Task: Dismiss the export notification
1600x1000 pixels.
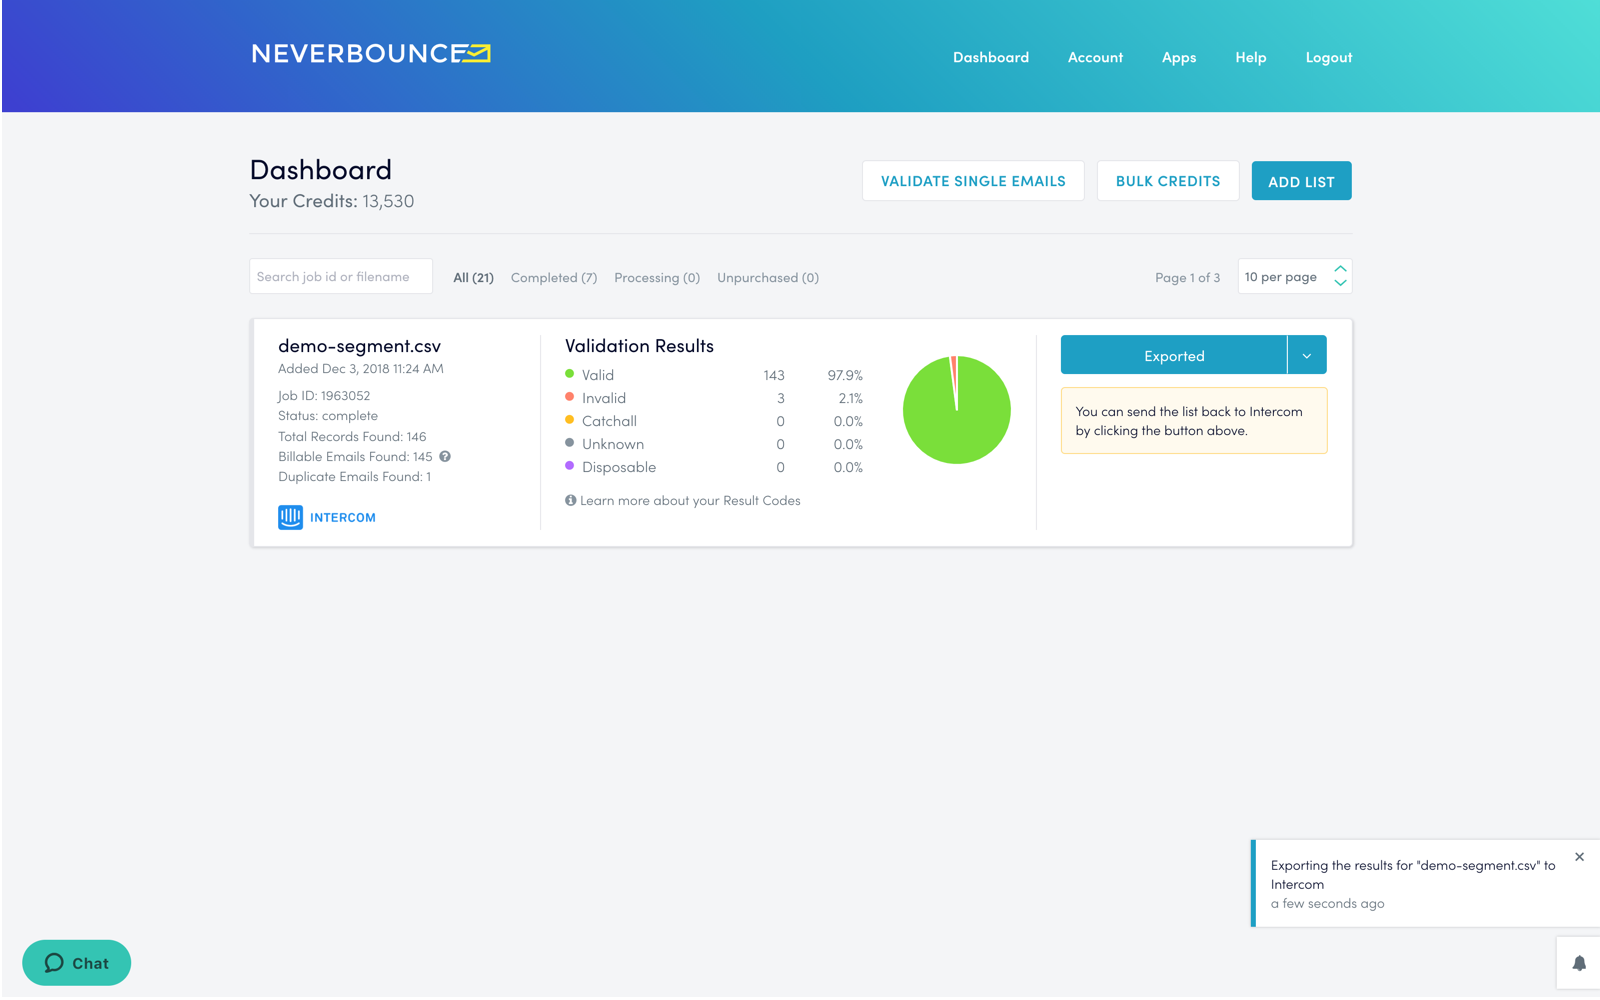Action: [x=1579, y=857]
